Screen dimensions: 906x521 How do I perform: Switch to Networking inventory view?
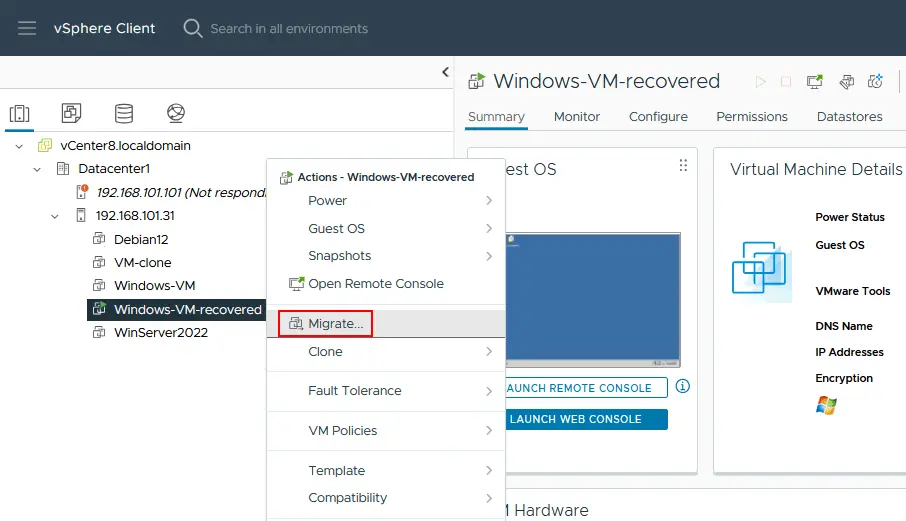[x=176, y=113]
